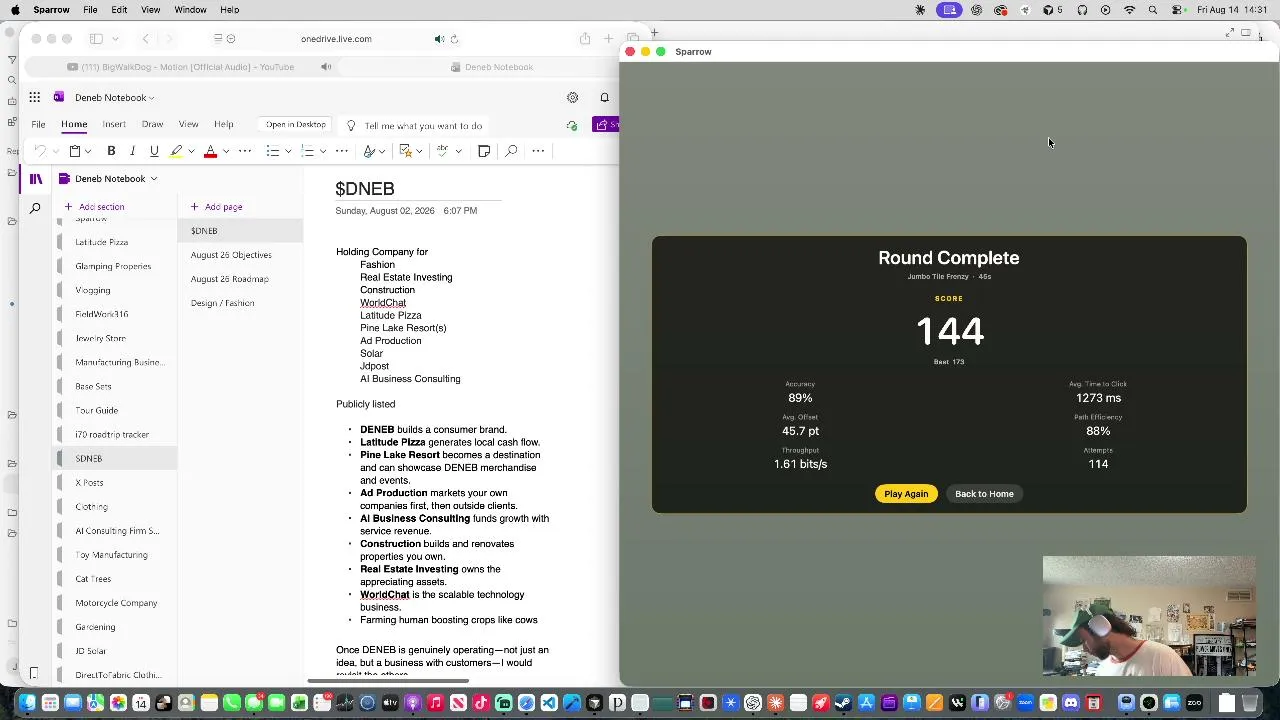Click the Safari share icon
This screenshot has height=720, width=1280.
click(x=585, y=39)
